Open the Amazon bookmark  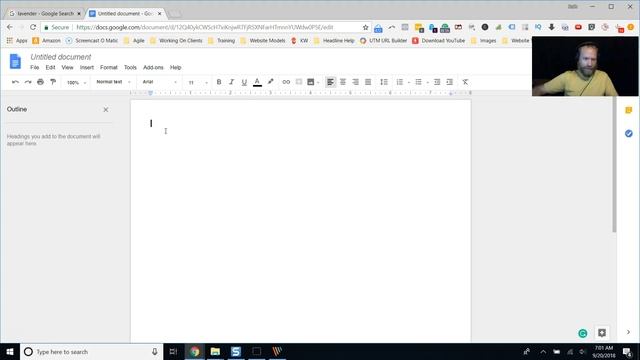[47, 41]
